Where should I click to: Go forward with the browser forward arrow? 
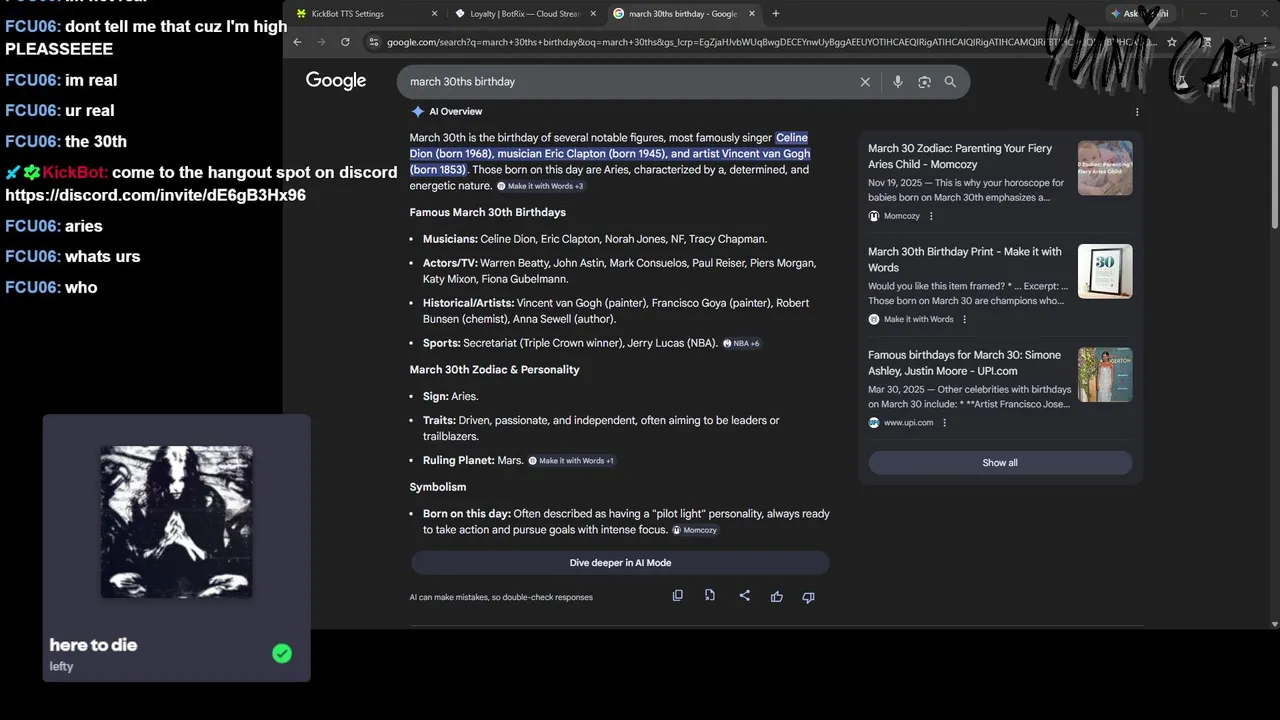coord(321,42)
